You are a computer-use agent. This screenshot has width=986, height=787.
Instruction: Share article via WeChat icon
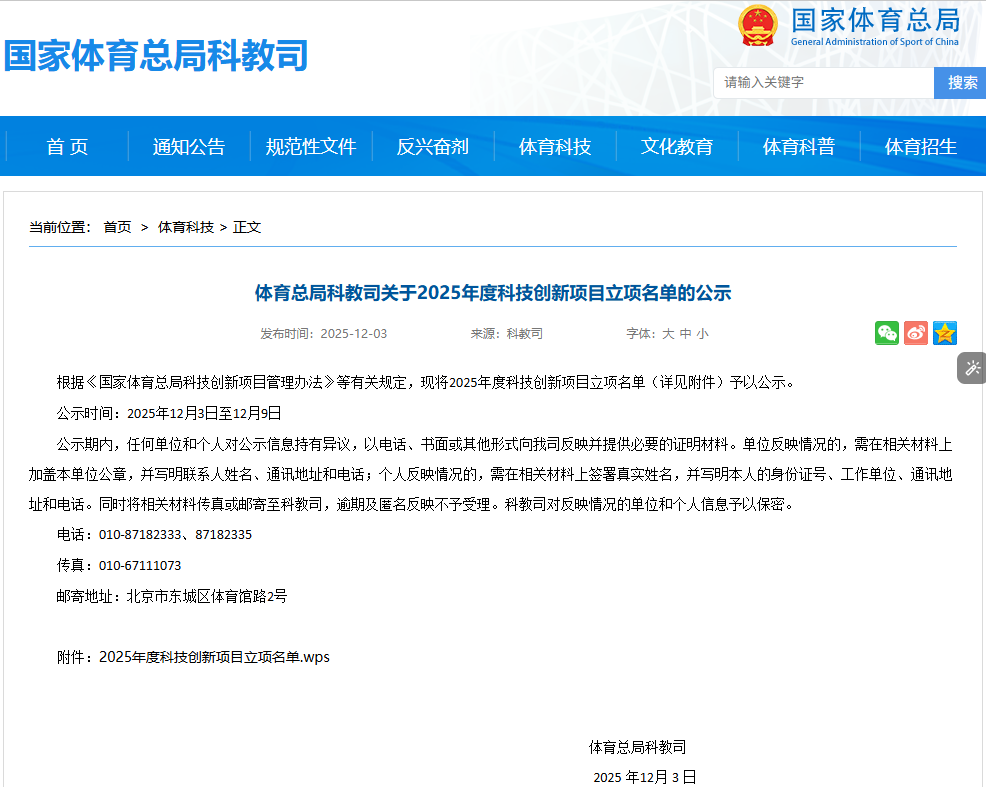(x=887, y=333)
